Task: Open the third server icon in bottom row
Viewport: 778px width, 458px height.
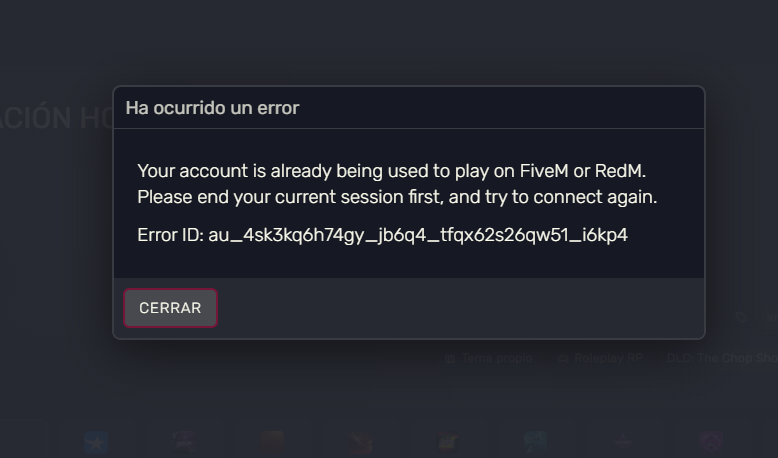Action: pyautogui.click(x=272, y=442)
